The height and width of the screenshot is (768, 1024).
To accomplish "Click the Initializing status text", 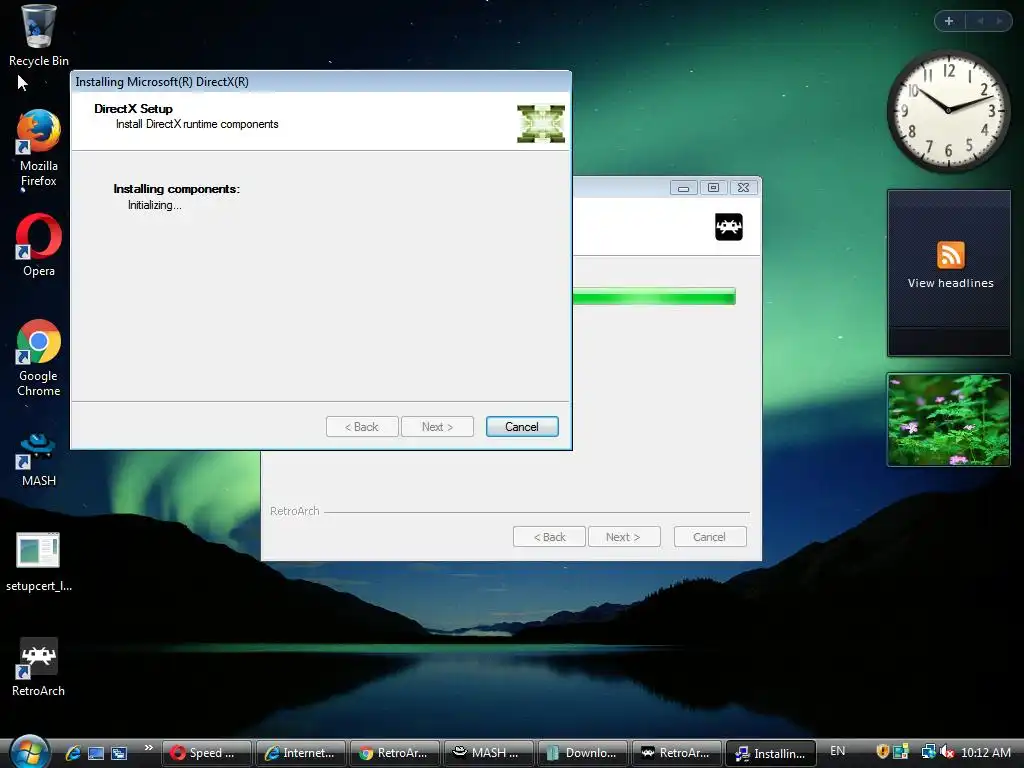I will [x=155, y=205].
